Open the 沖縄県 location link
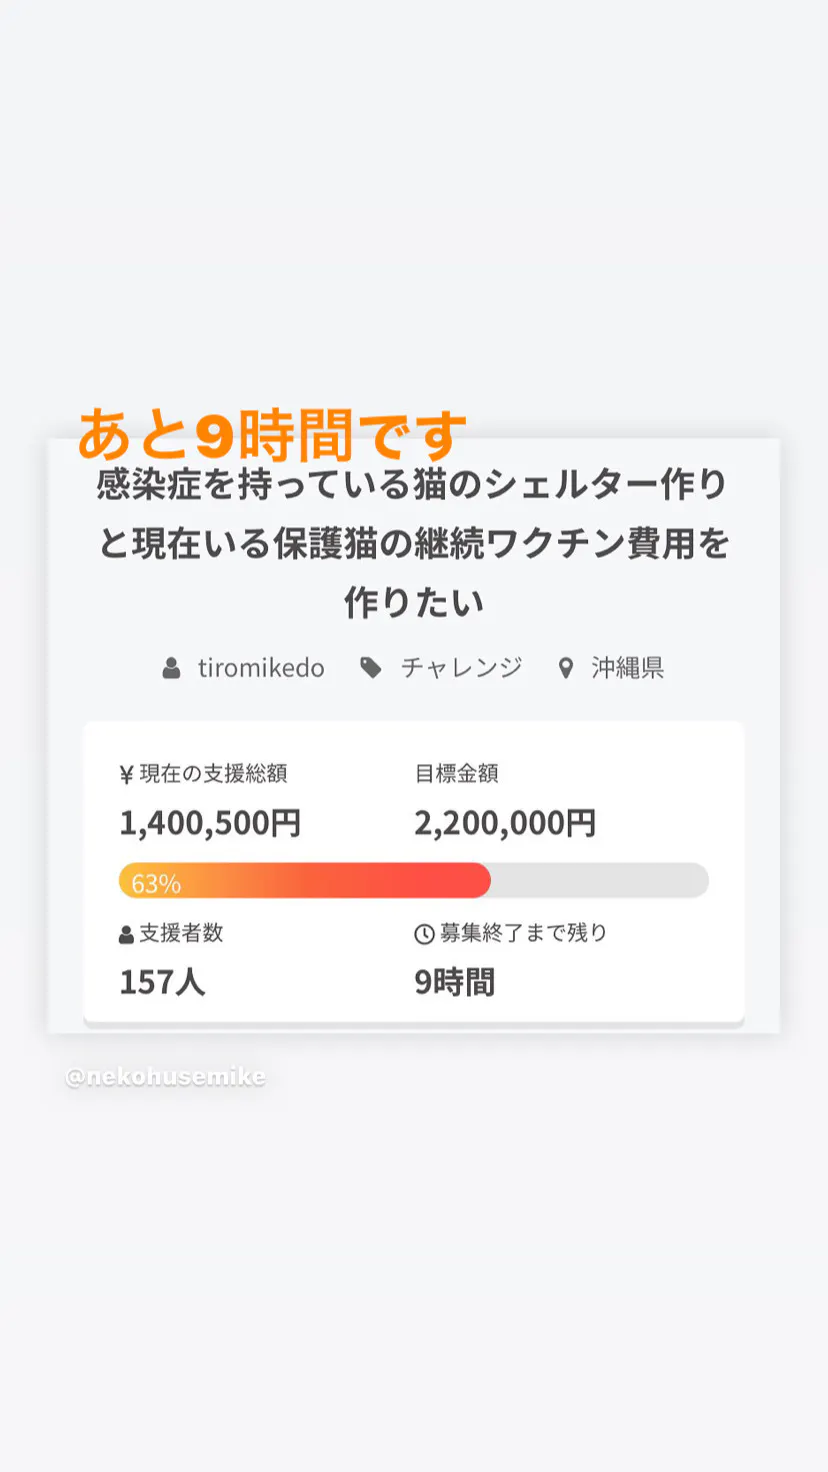 pyautogui.click(x=627, y=668)
